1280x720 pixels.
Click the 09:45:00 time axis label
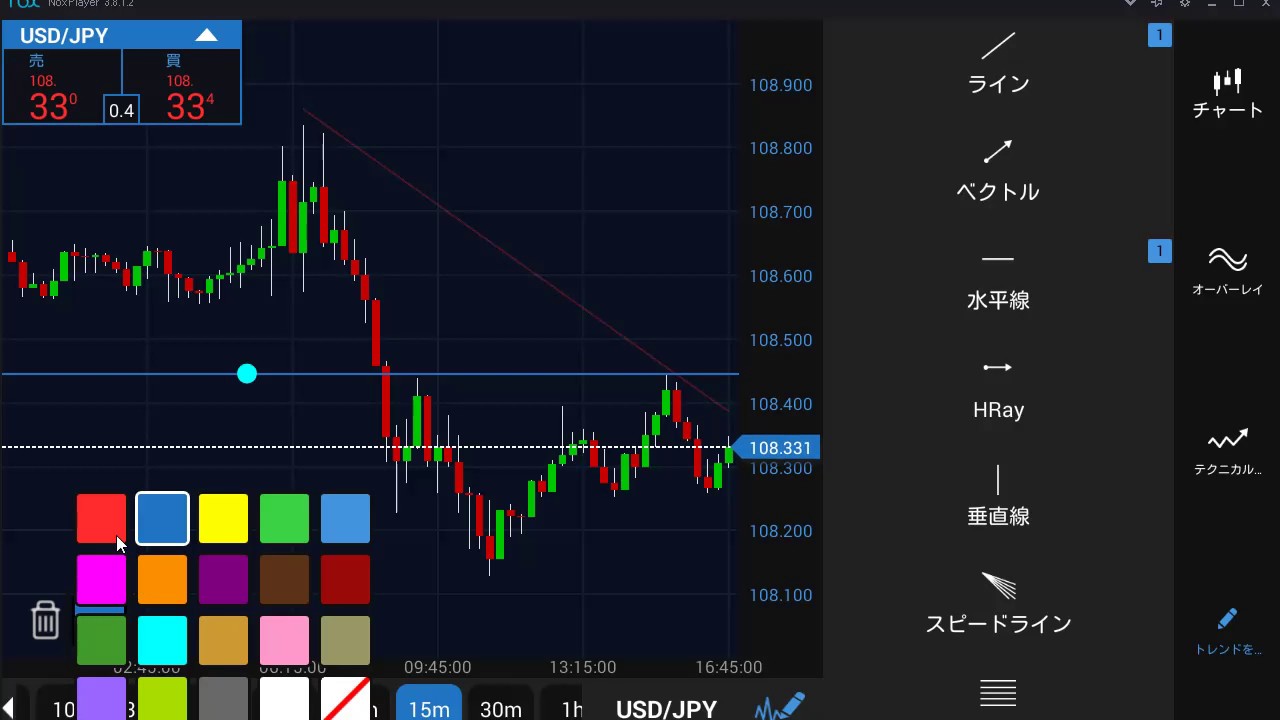tap(437, 667)
